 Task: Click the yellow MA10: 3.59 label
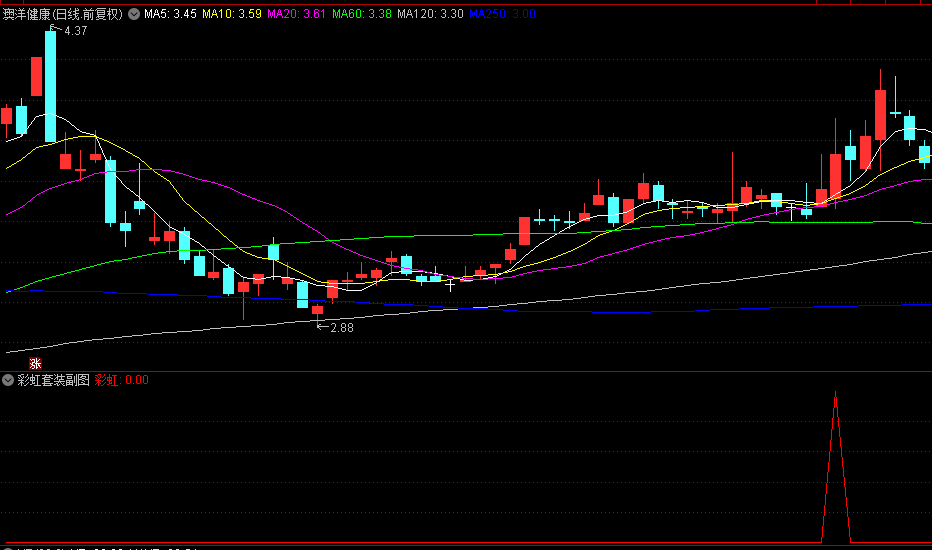pyautogui.click(x=232, y=14)
